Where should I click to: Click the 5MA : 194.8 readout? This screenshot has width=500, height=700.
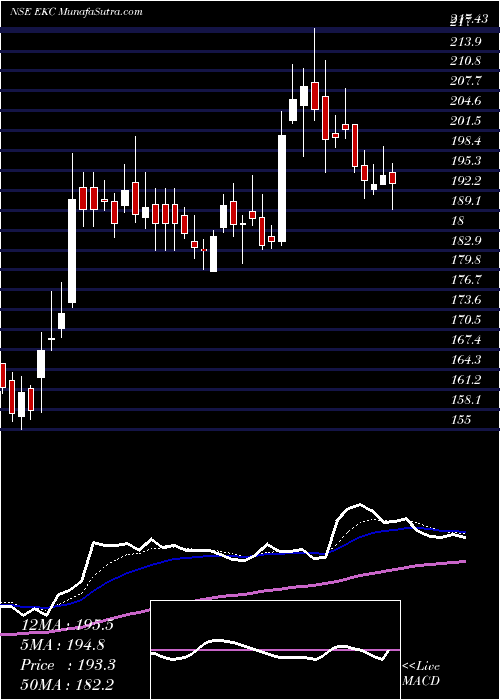point(64,645)
